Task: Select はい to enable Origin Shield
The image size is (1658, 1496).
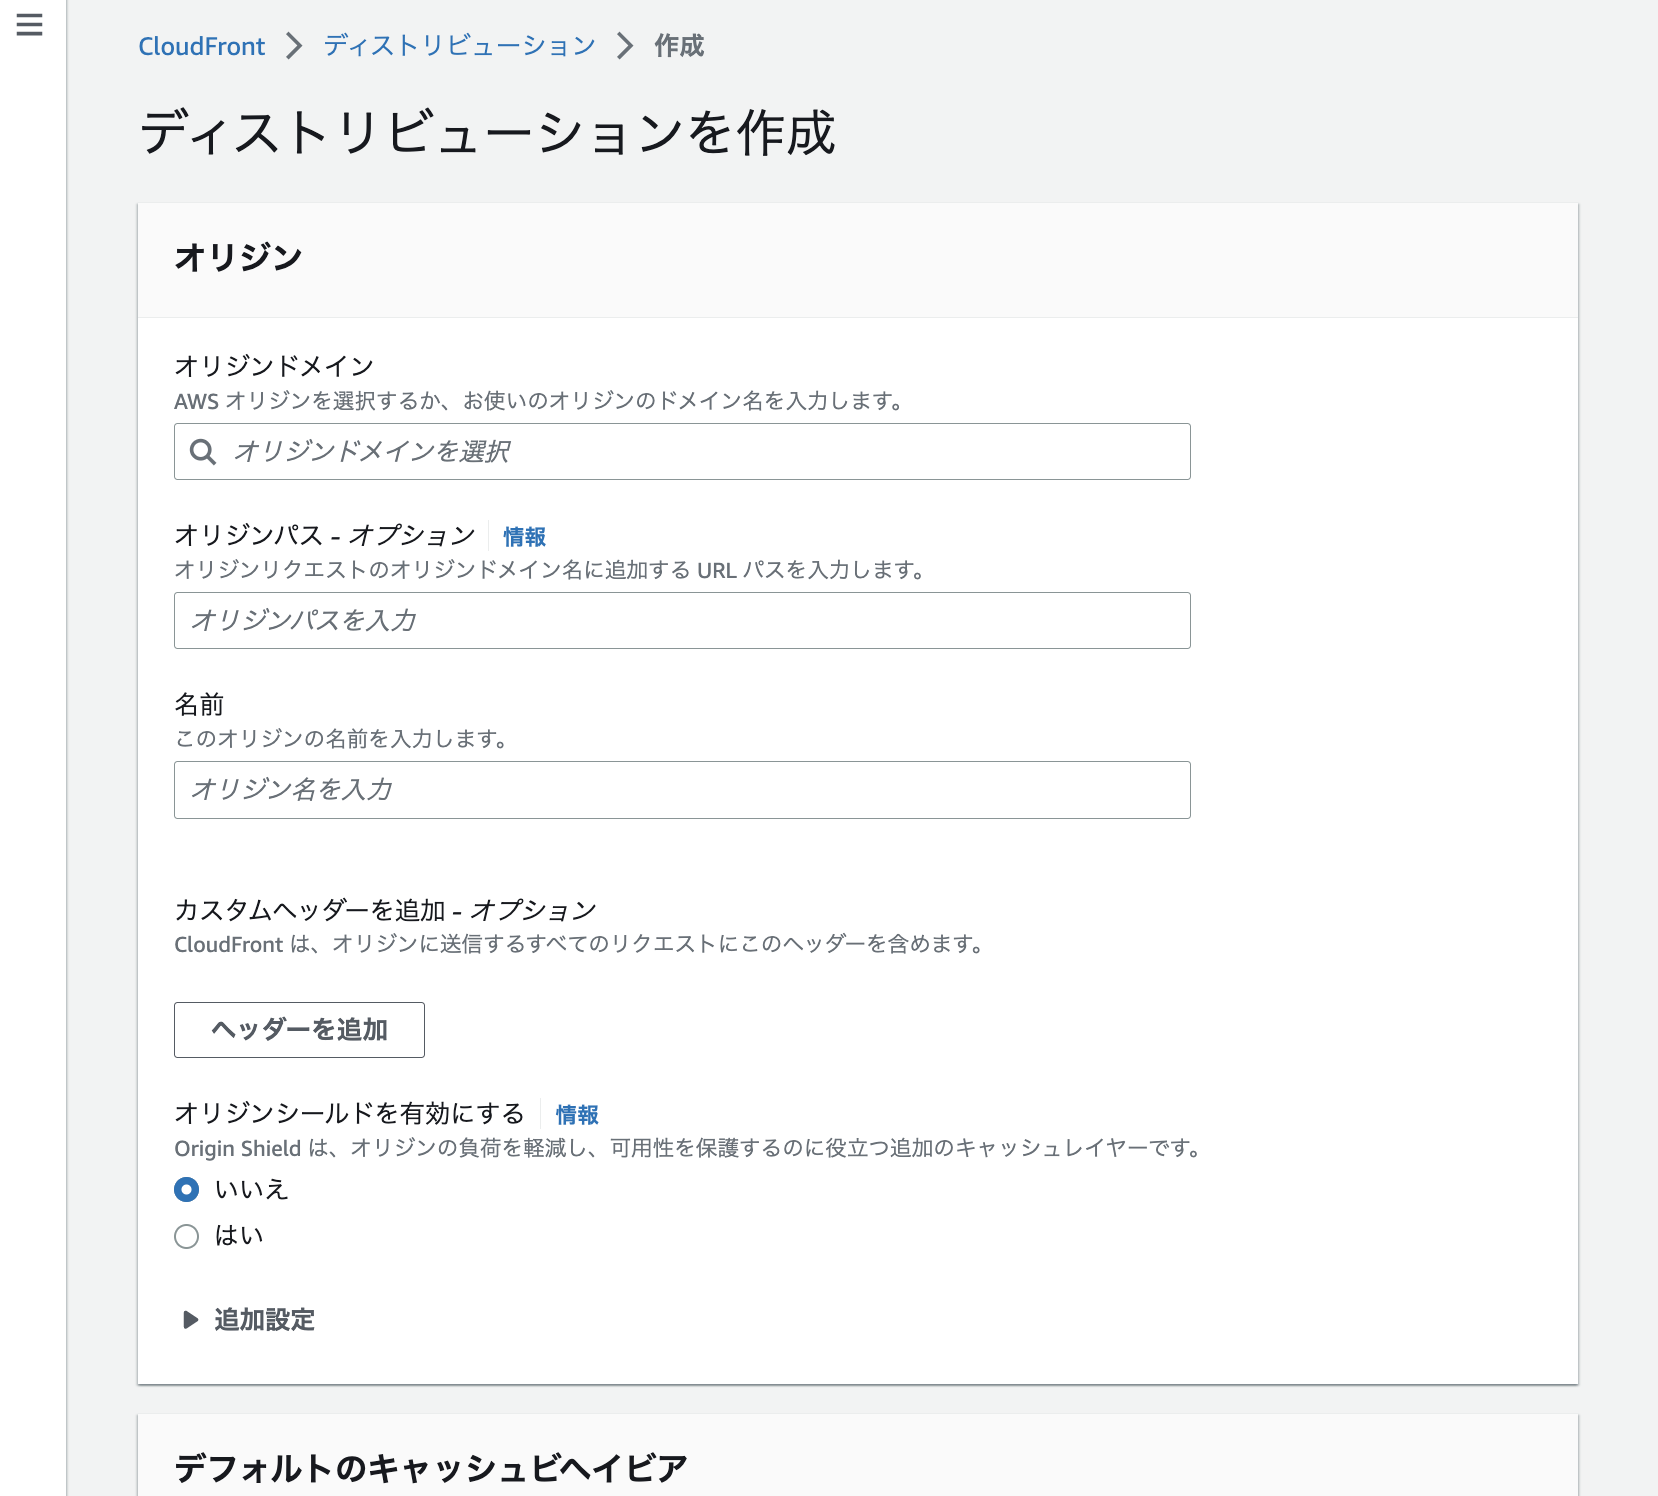Action: (187, 1236)
